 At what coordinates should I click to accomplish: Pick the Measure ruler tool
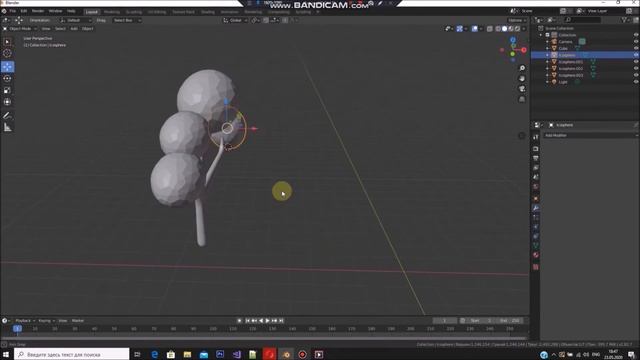point(7,127)
